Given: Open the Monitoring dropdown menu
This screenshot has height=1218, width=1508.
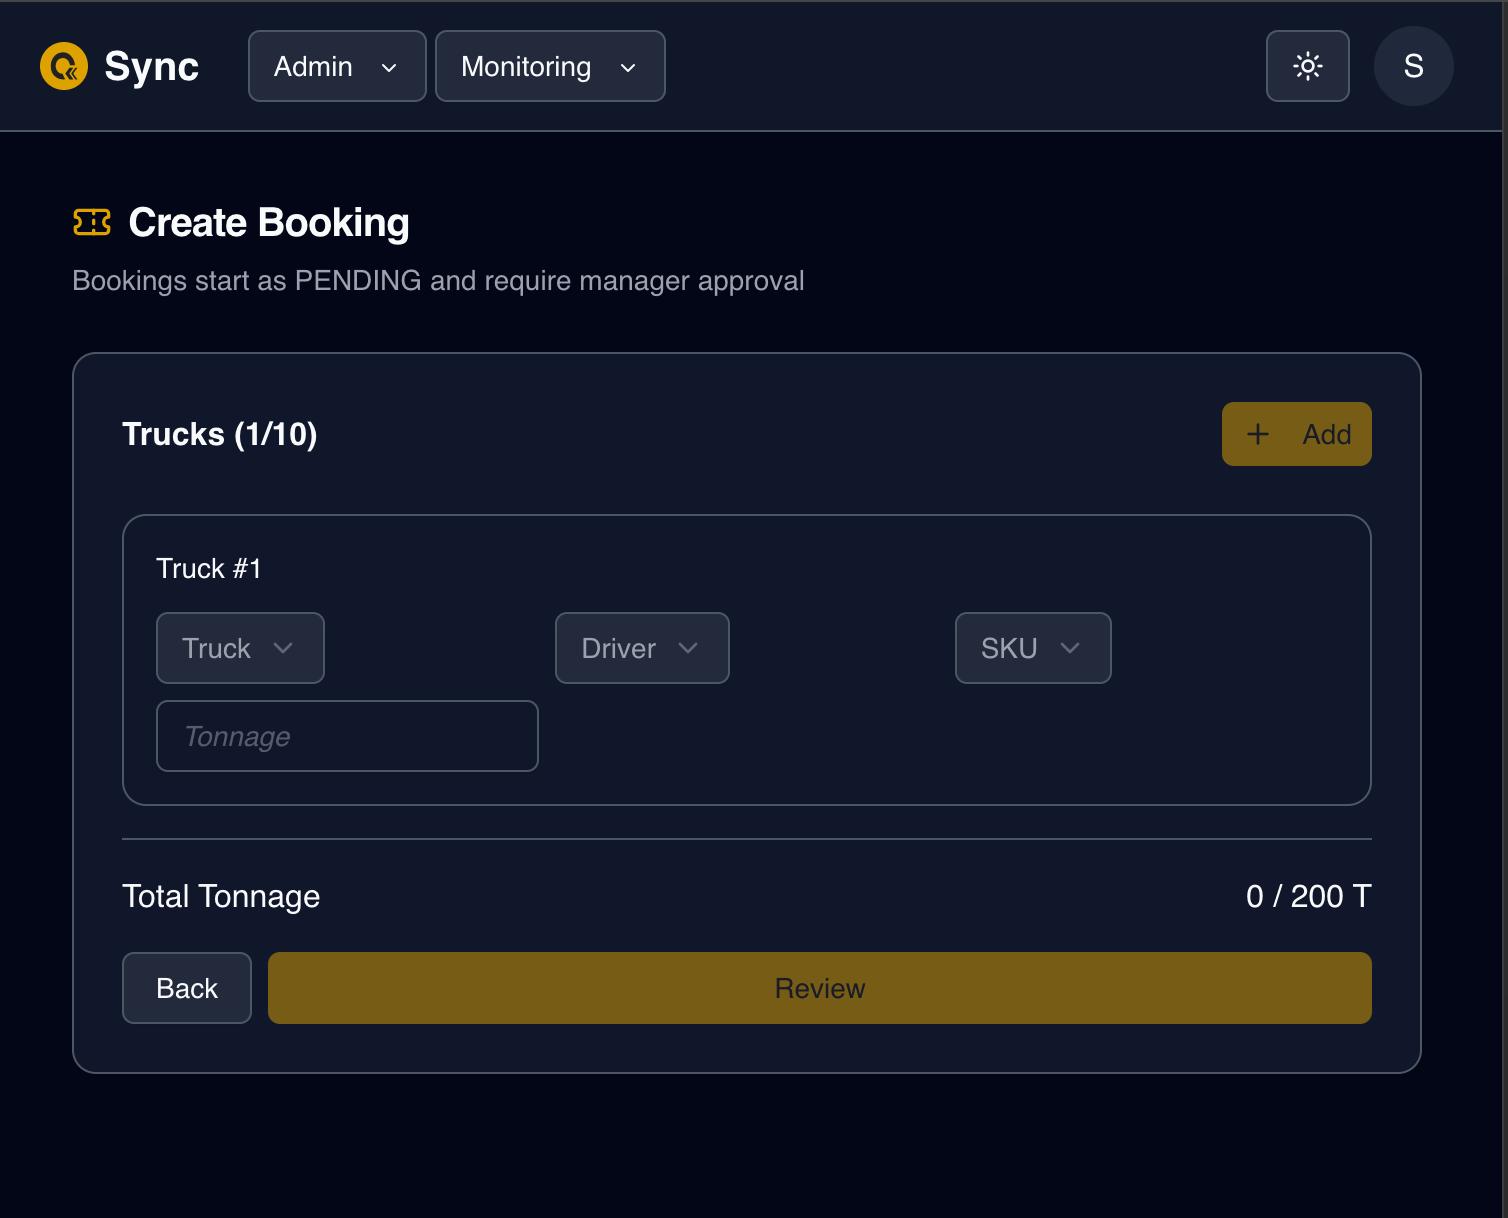Looking at the screenshot, I should point(550,66).
